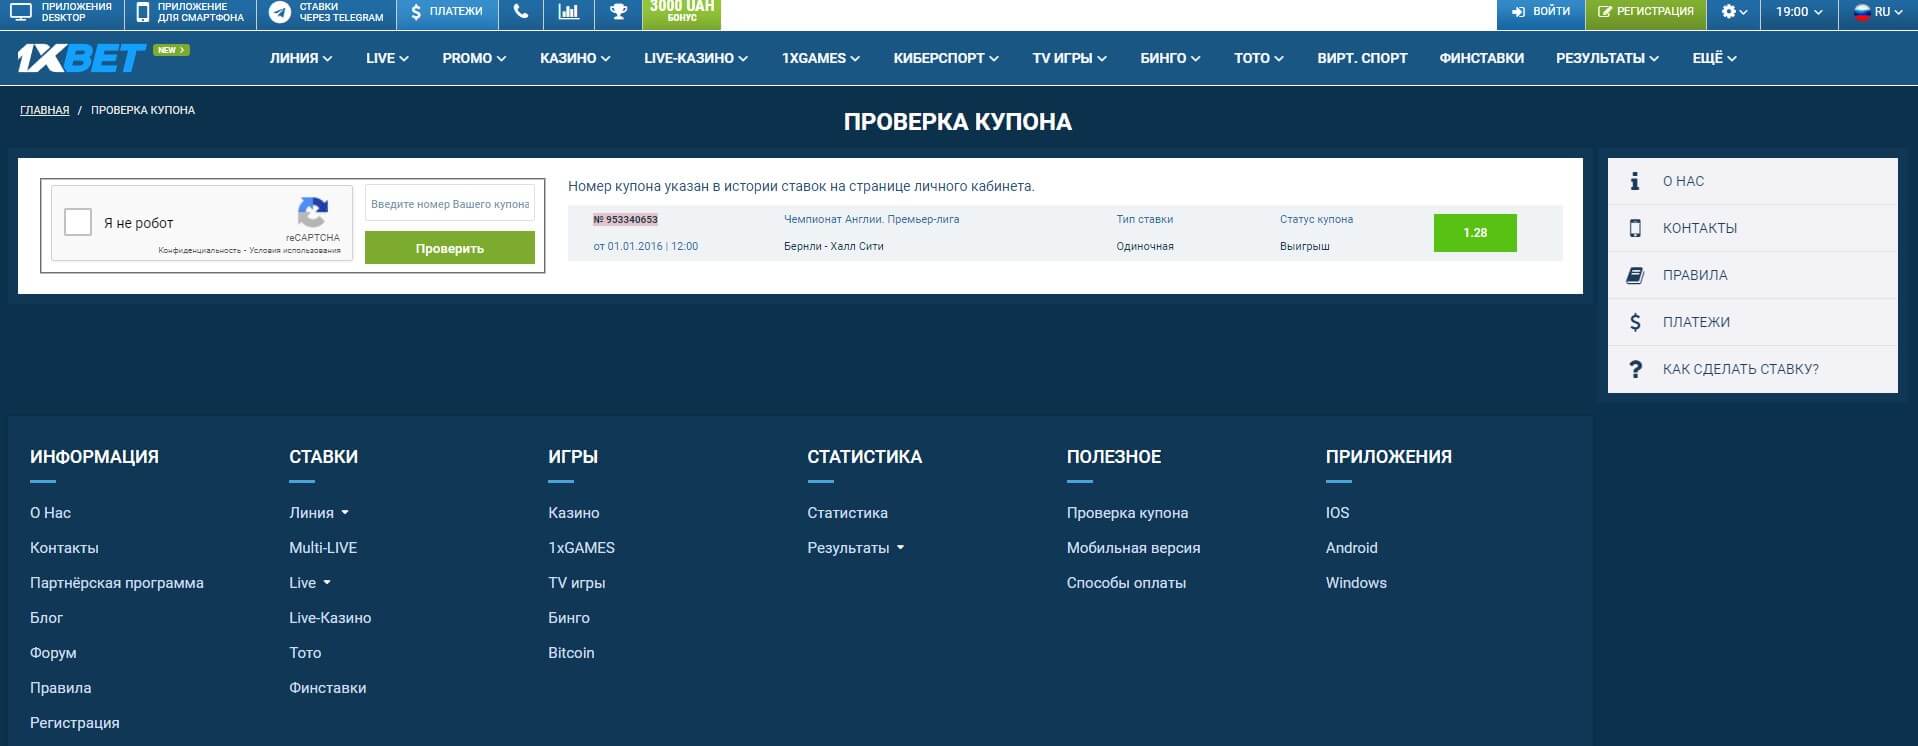This screenshot has width=1918, height=746.
Task: Focus the coupon number input field
Action: point(450,204)
